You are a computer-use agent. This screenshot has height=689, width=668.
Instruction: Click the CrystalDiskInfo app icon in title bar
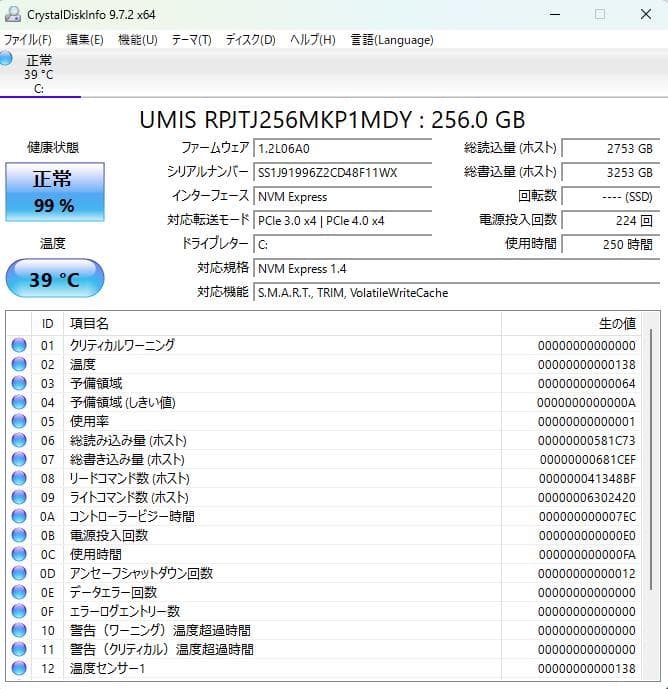[x=13, y=14]
